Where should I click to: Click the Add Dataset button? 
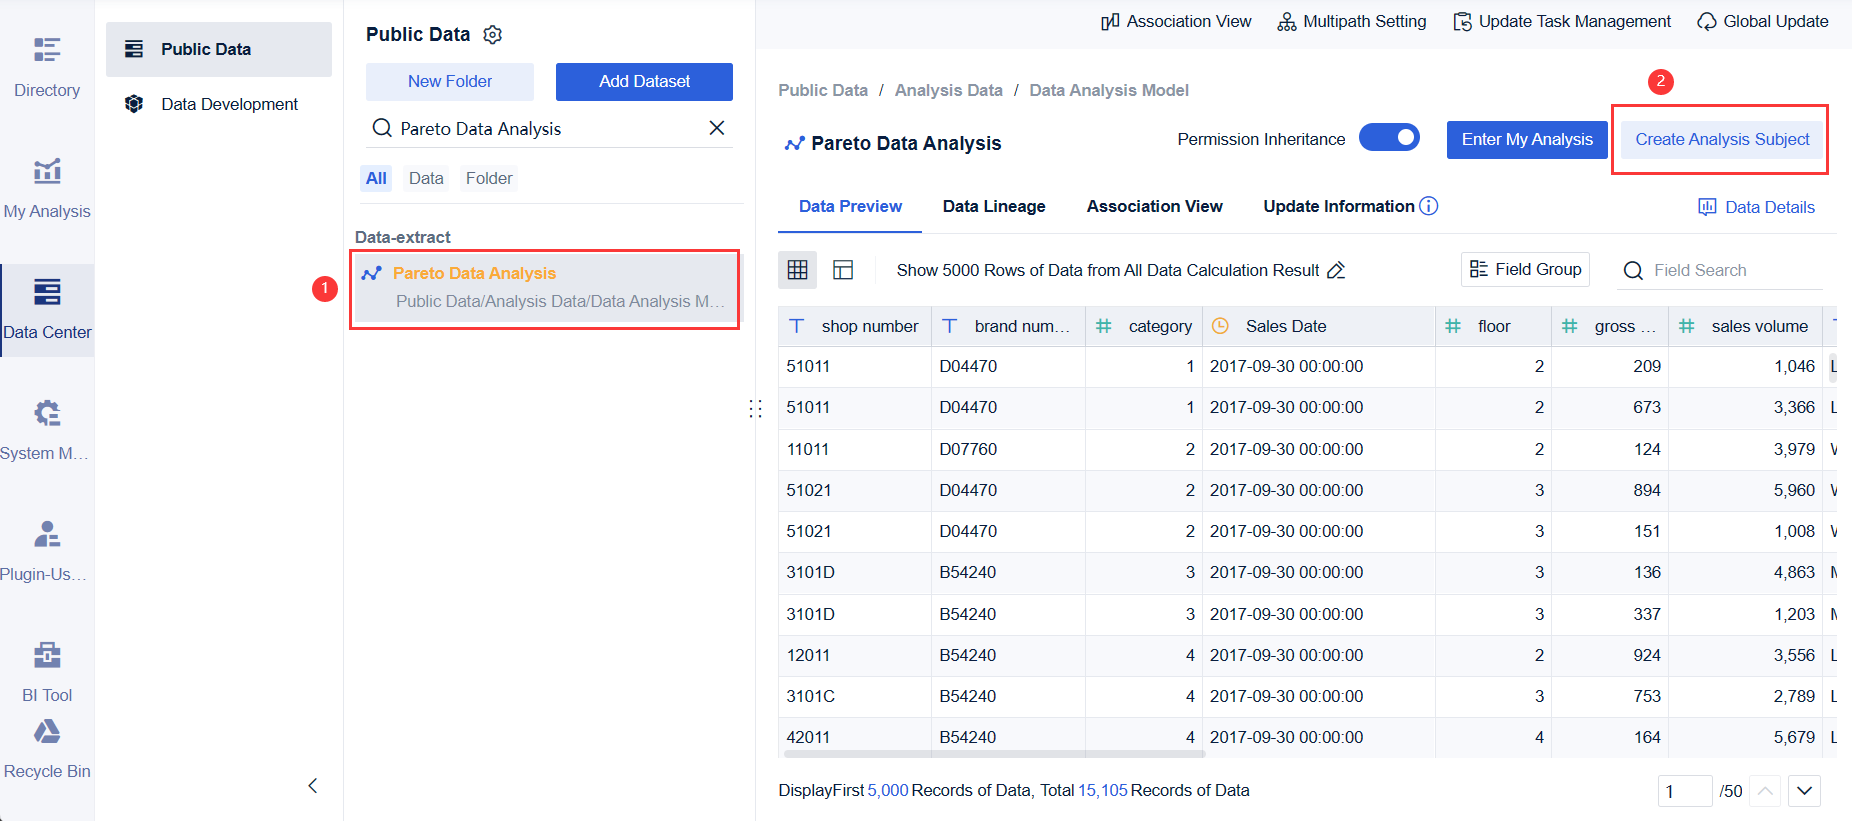click(x=644, y=82)
